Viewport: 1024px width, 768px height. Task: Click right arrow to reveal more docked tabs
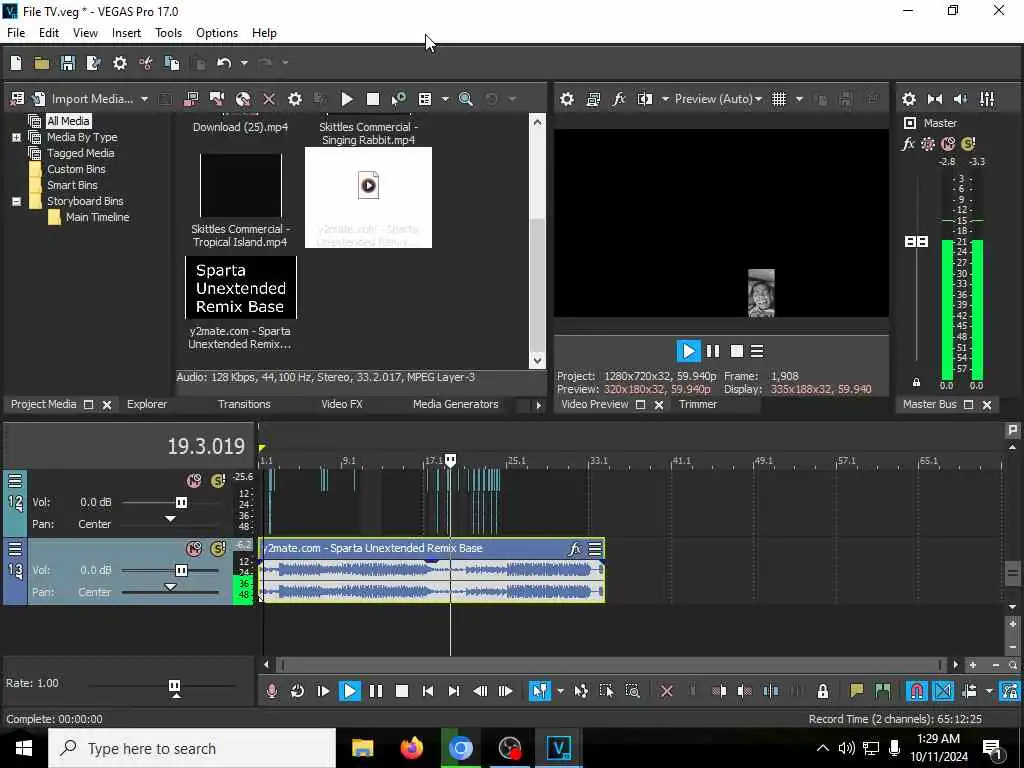click(x=538, y=405)
